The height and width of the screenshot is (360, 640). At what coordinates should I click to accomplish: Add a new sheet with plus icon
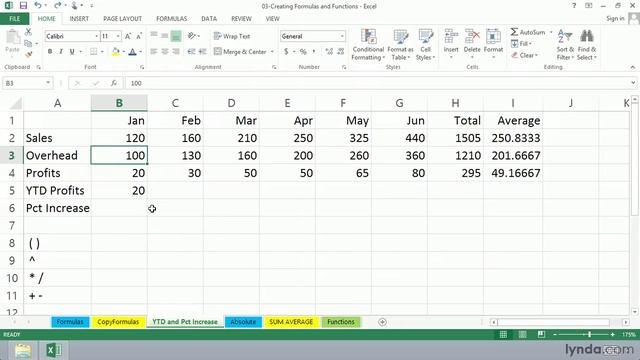(382, 322)
